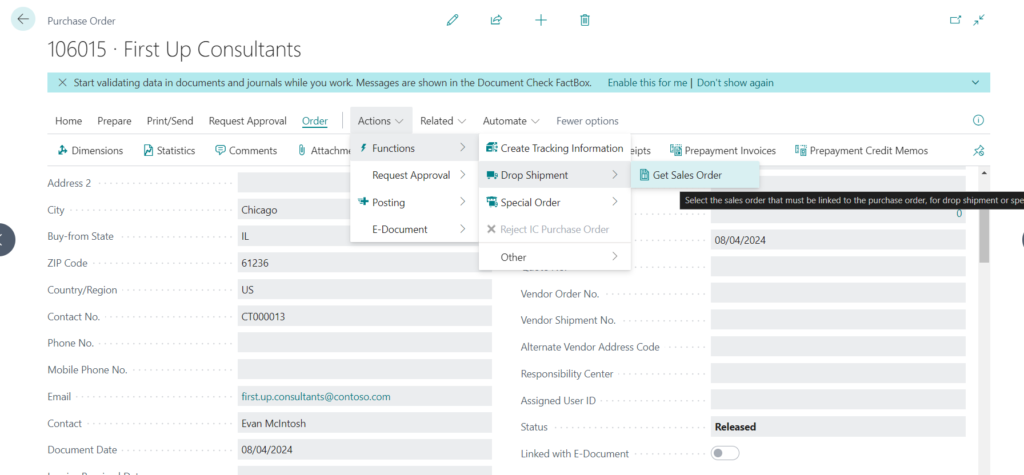Click the collapse page arrows icon

(978, 20)
